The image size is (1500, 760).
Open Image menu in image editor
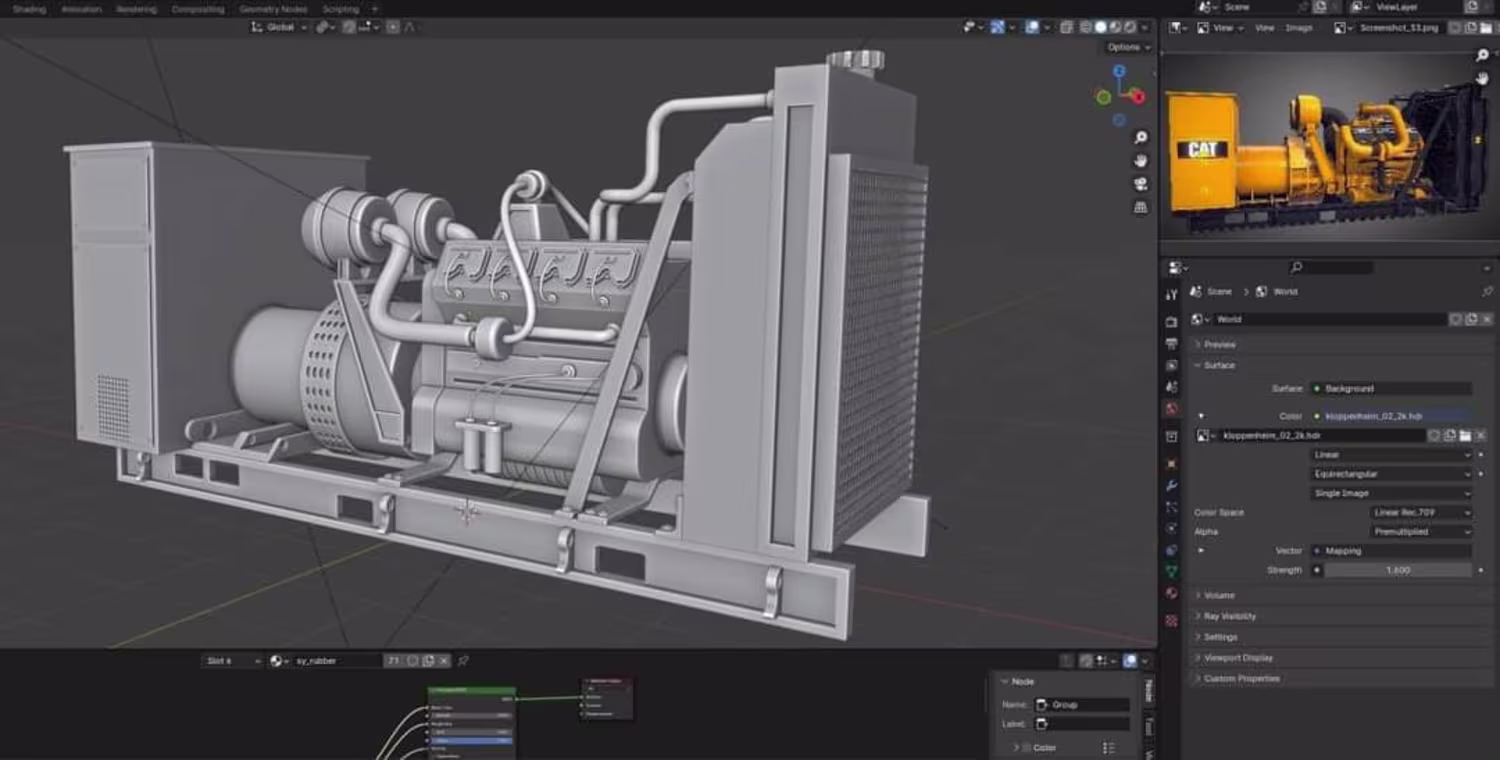point(1299,28)
